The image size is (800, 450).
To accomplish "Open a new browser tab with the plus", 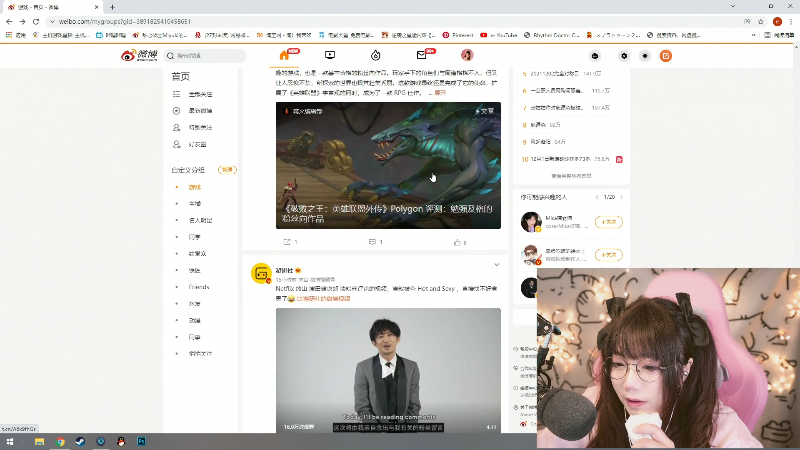I will click(x=112, y=7).
